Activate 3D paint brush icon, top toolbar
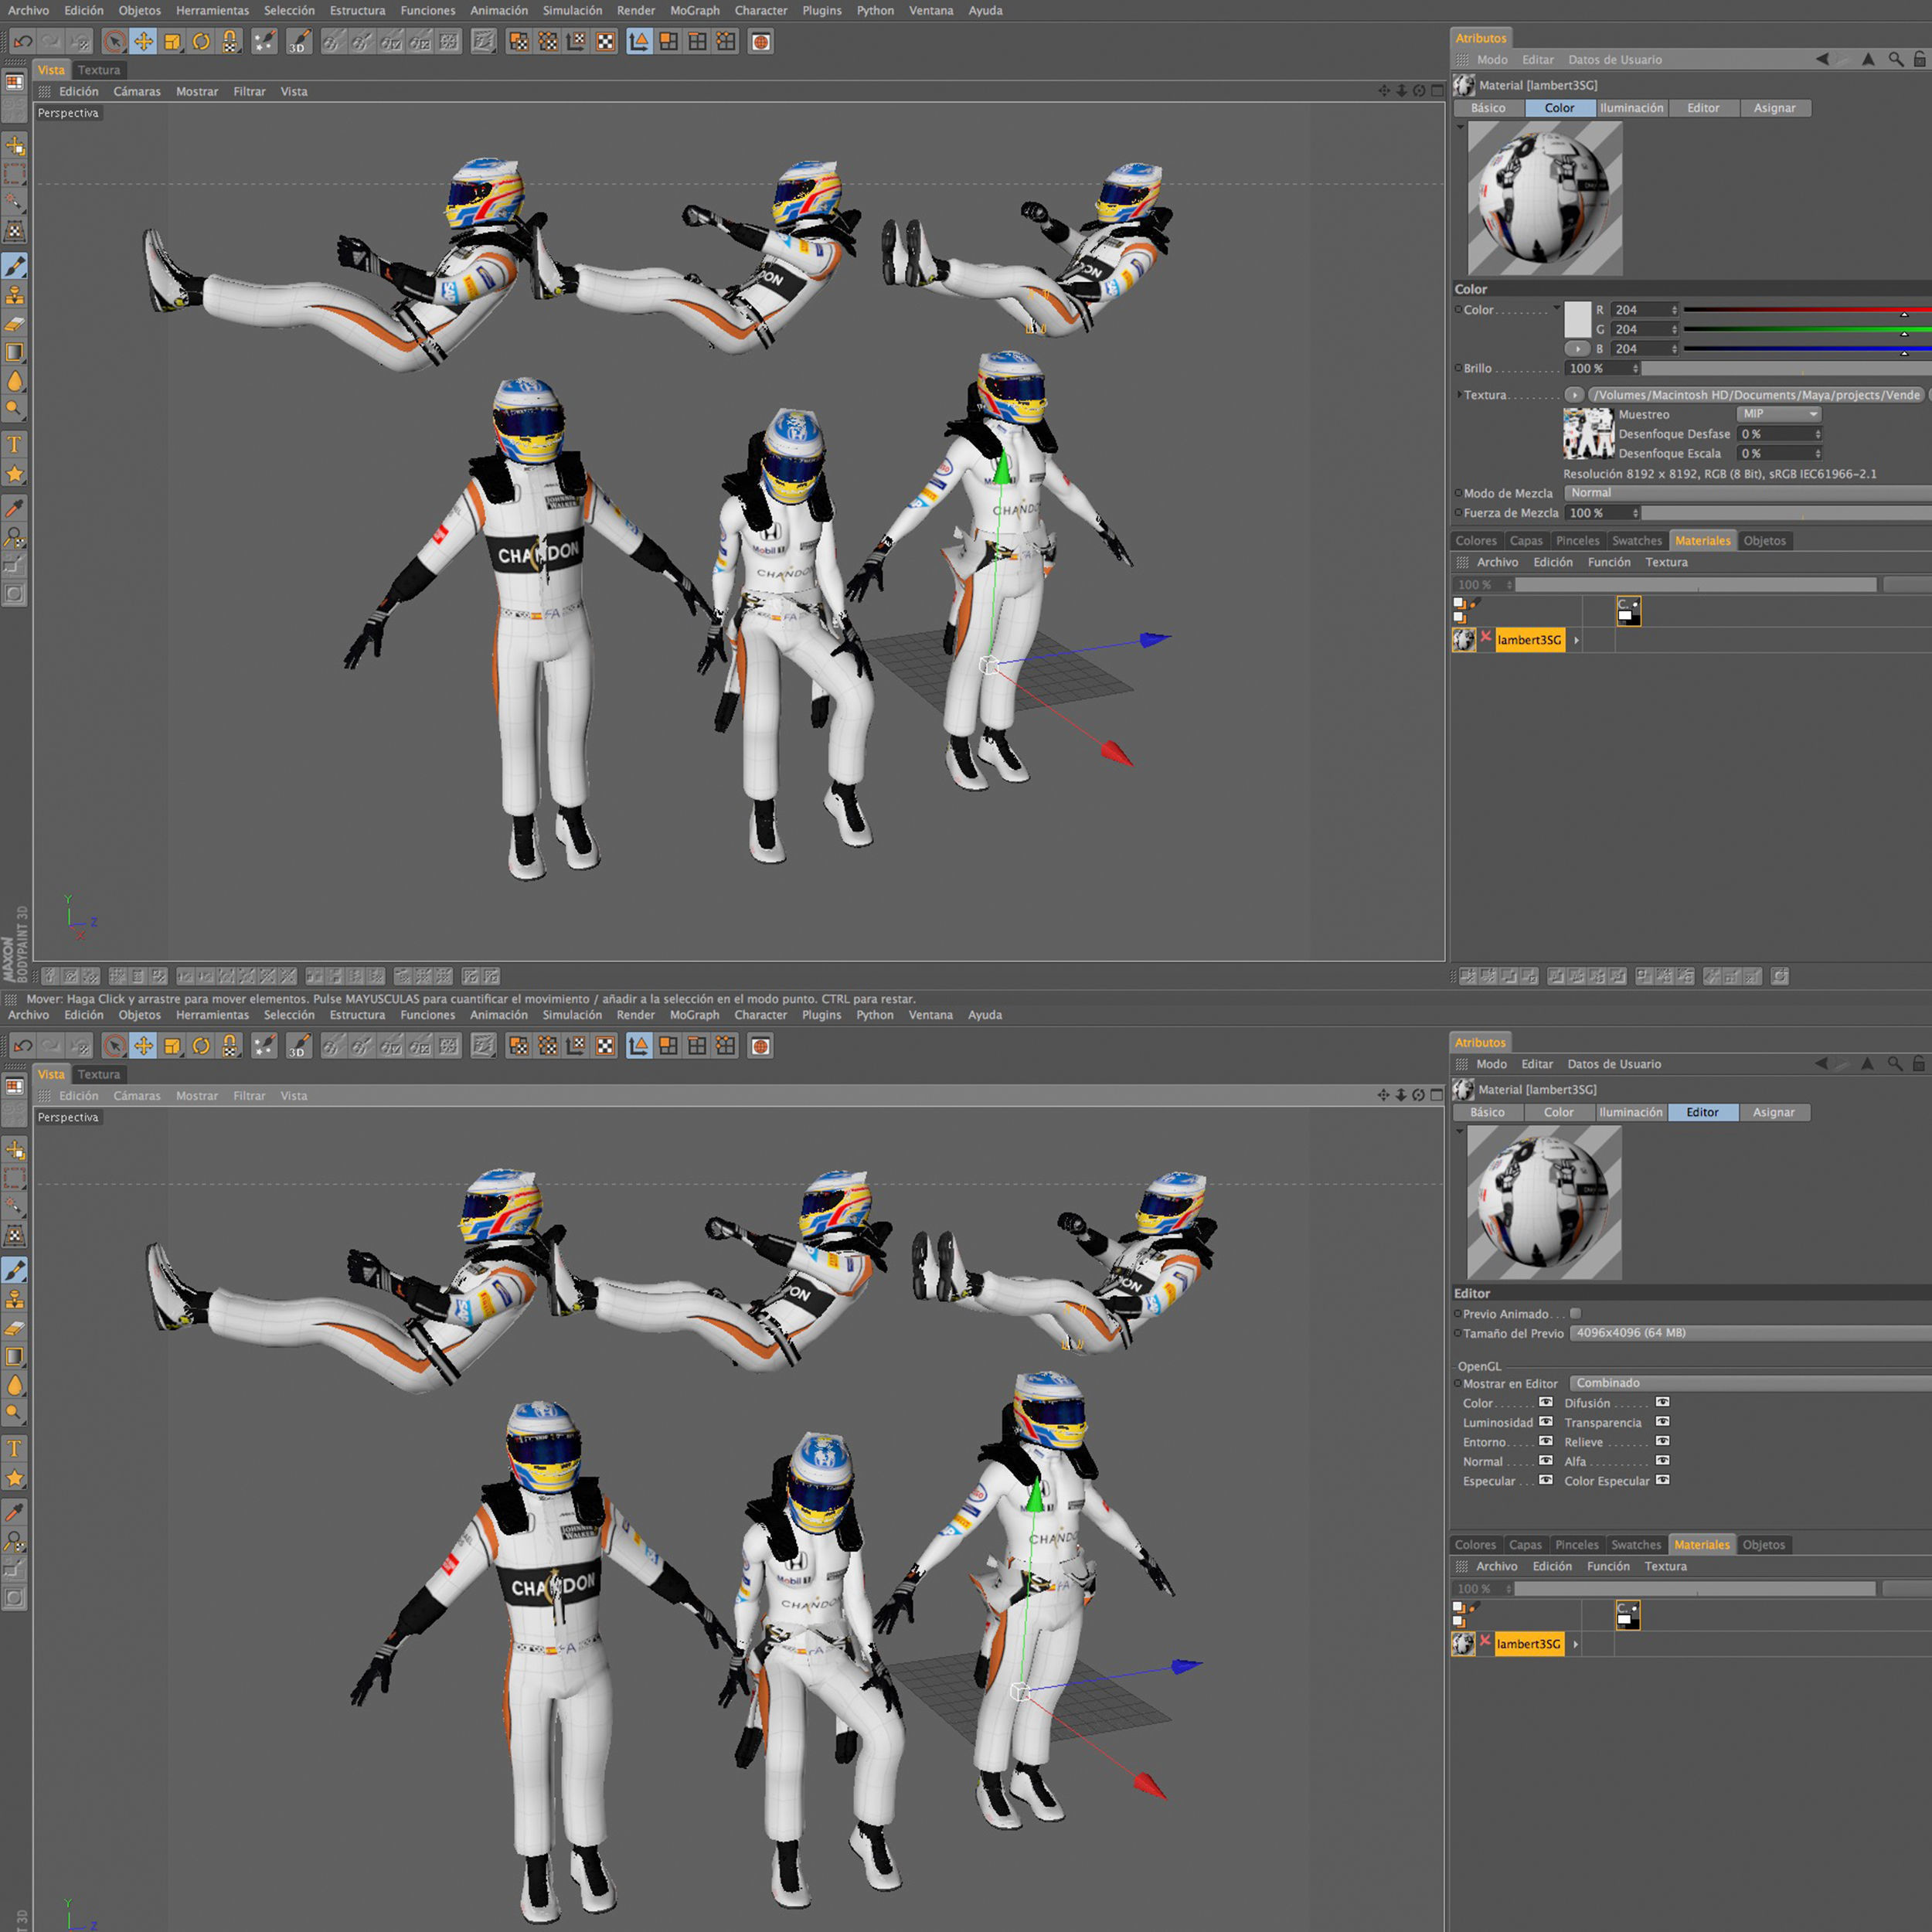The image size is (1932, 1932). pos(298,41)
